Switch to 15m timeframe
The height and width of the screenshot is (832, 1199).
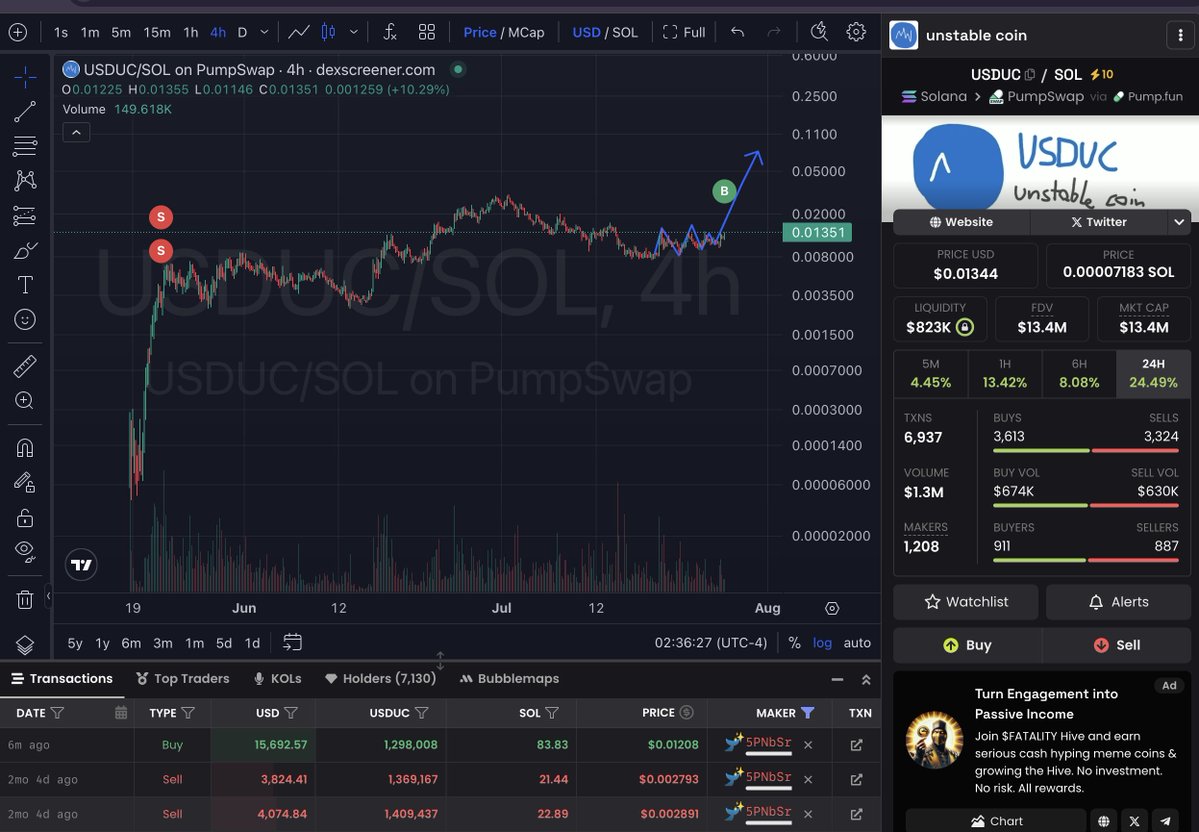tap(157, 33)
